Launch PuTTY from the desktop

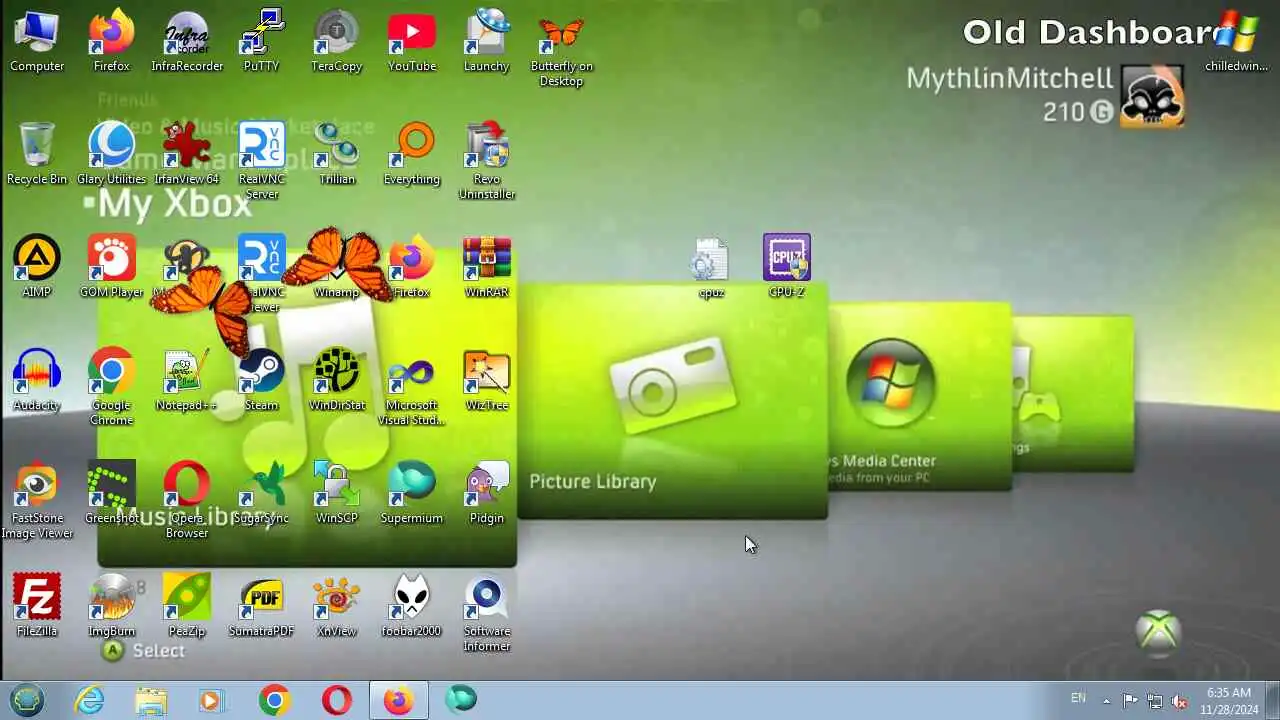tap(262, 41)
